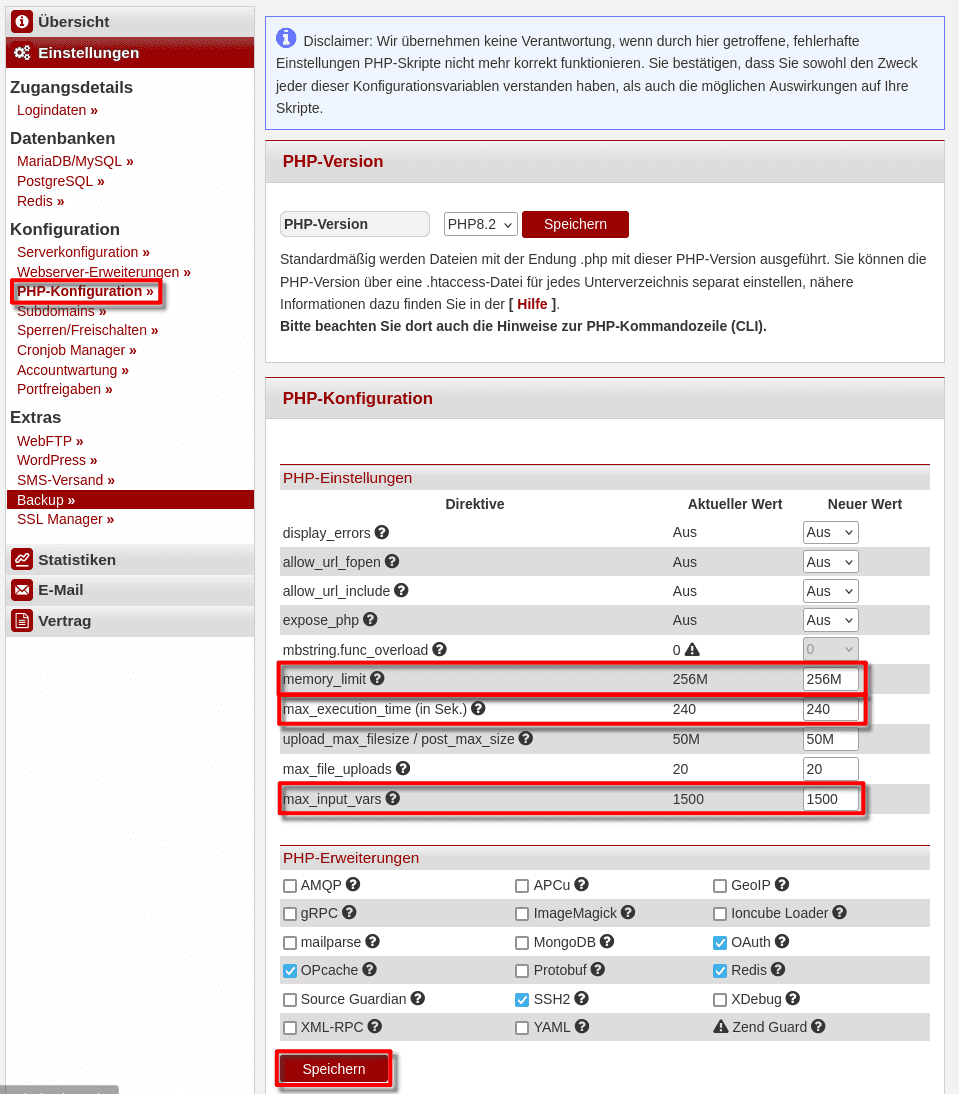Screen dimensions: 960x1094
Task: Click the Vertrag document icon in sidebar
Action: click(22, 621)
